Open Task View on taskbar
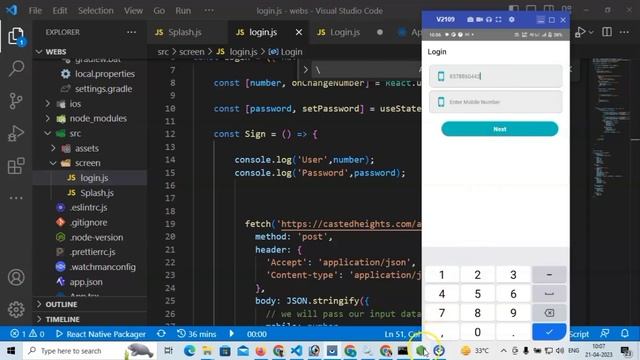The image size is (640, 360). click(x=168, y=351)
